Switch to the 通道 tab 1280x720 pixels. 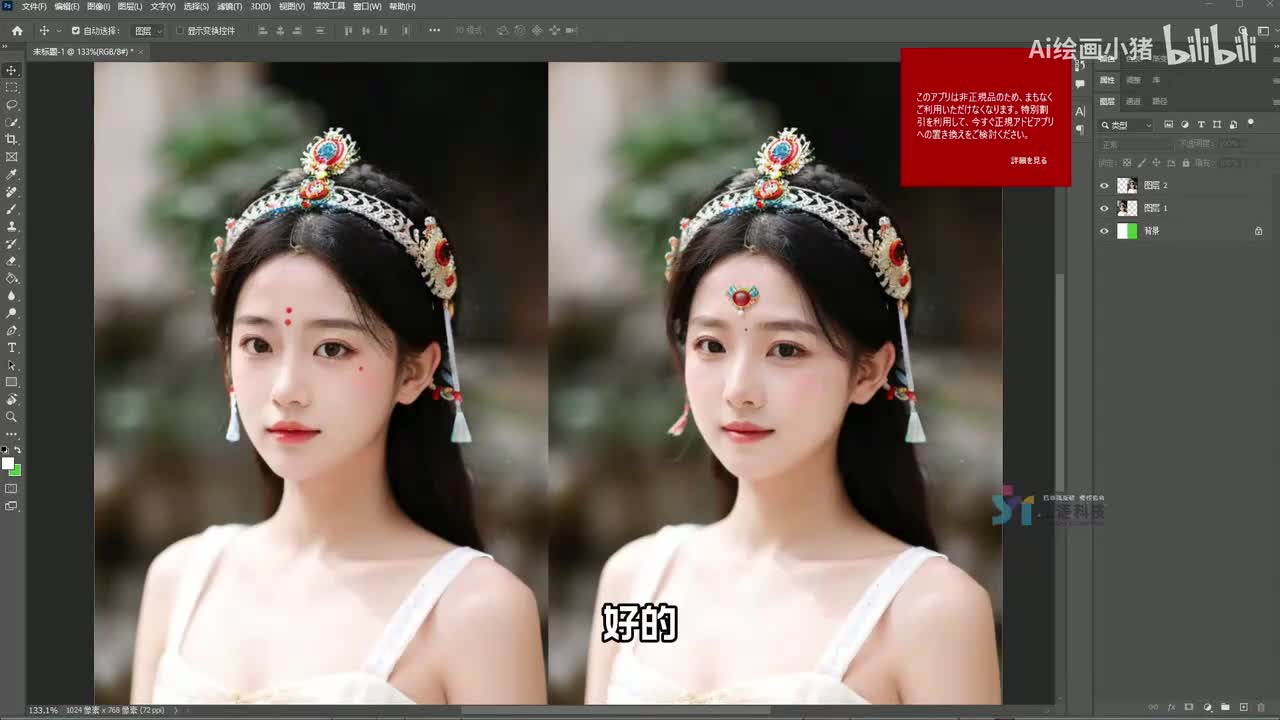point(1133,101)
